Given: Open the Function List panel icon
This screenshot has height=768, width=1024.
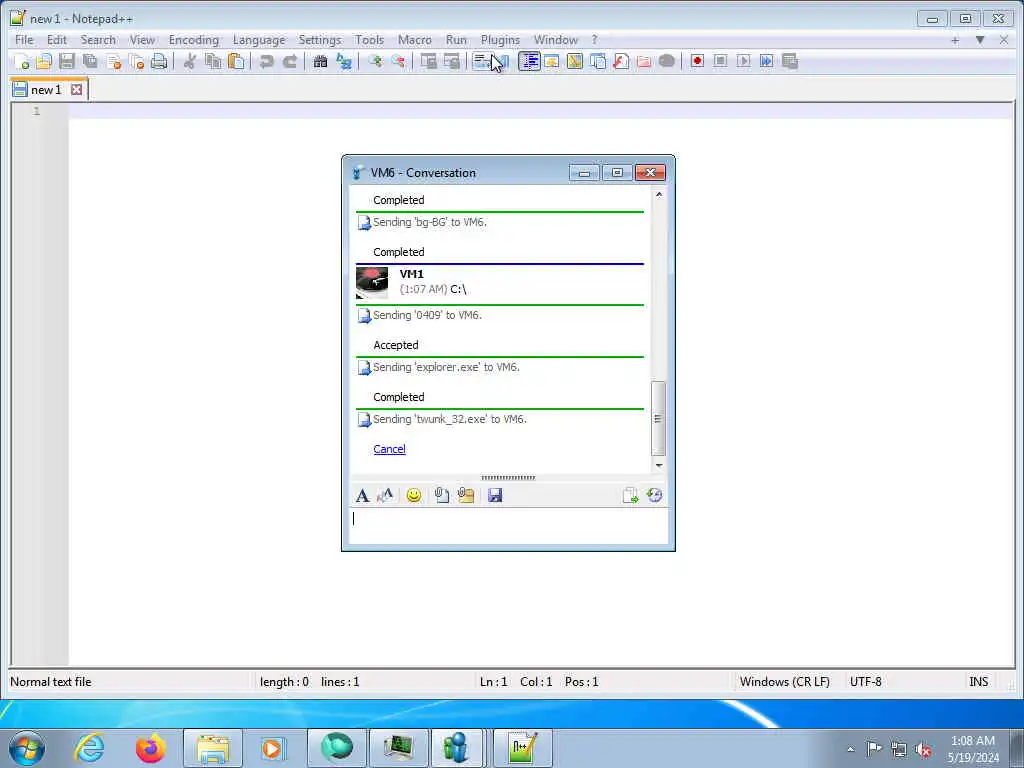Looking at the screenshot, I should coord(620,61).
